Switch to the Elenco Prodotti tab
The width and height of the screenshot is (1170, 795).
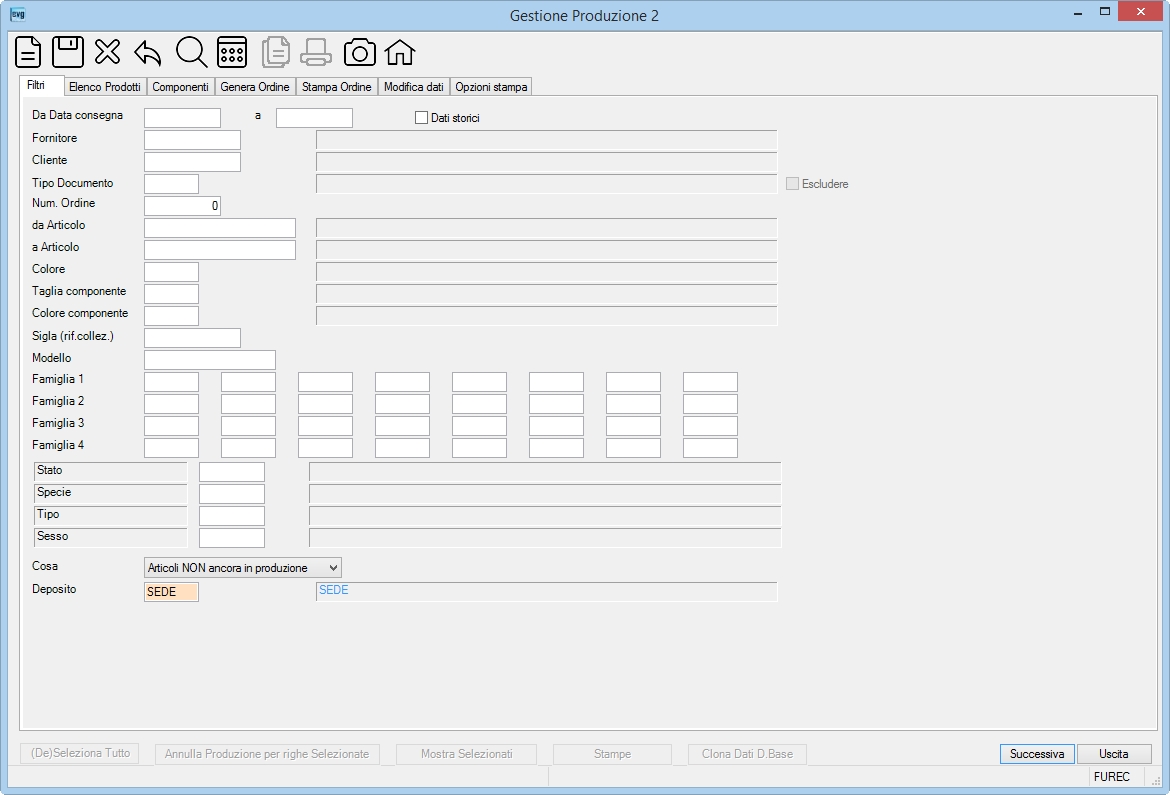coord(105,87)
